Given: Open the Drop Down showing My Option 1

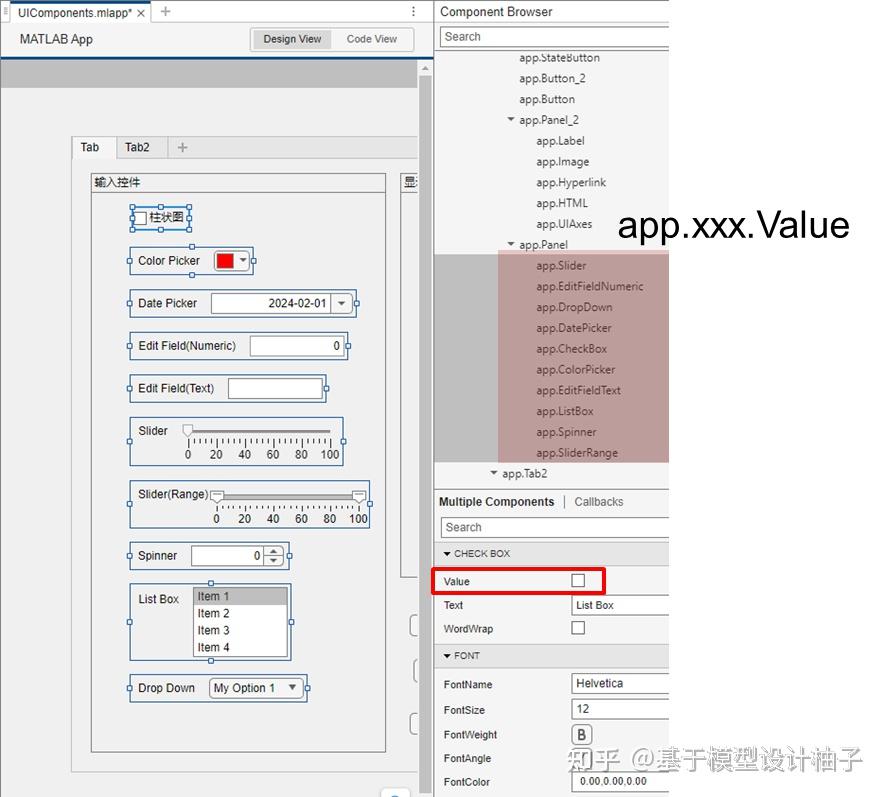Looking at the screenshot, I should [x=291, y=688].
